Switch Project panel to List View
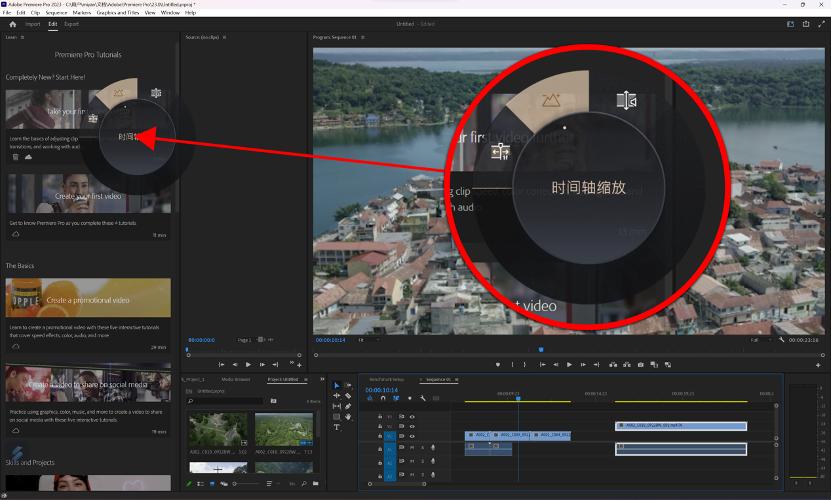The height and width of the screenshot is (500, 832). click(201, 484)
